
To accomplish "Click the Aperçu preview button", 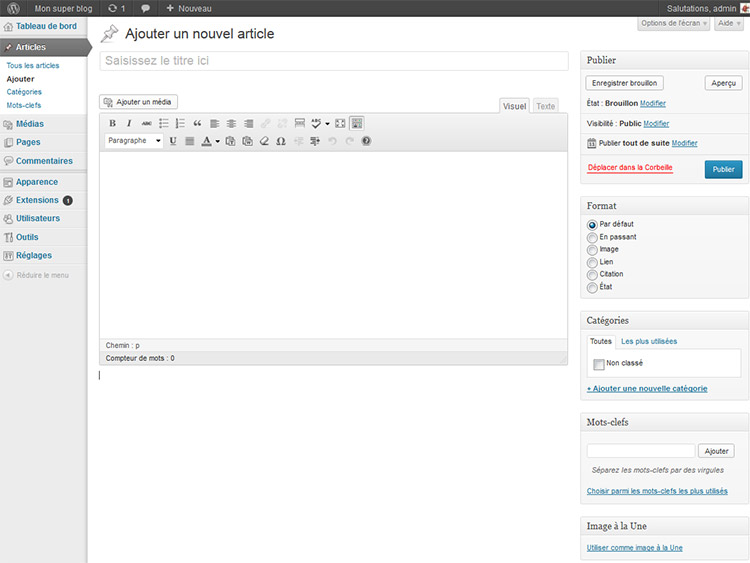I will pyautogui.click(x=723, y=83).
